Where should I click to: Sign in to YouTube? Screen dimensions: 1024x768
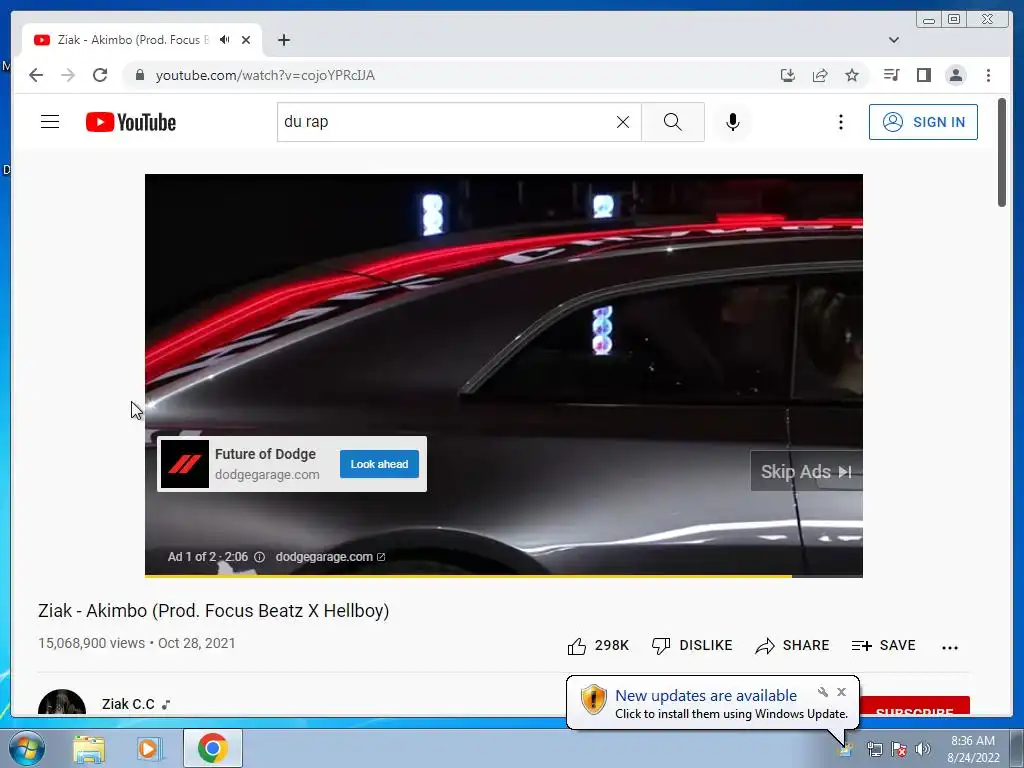point(923,122)
